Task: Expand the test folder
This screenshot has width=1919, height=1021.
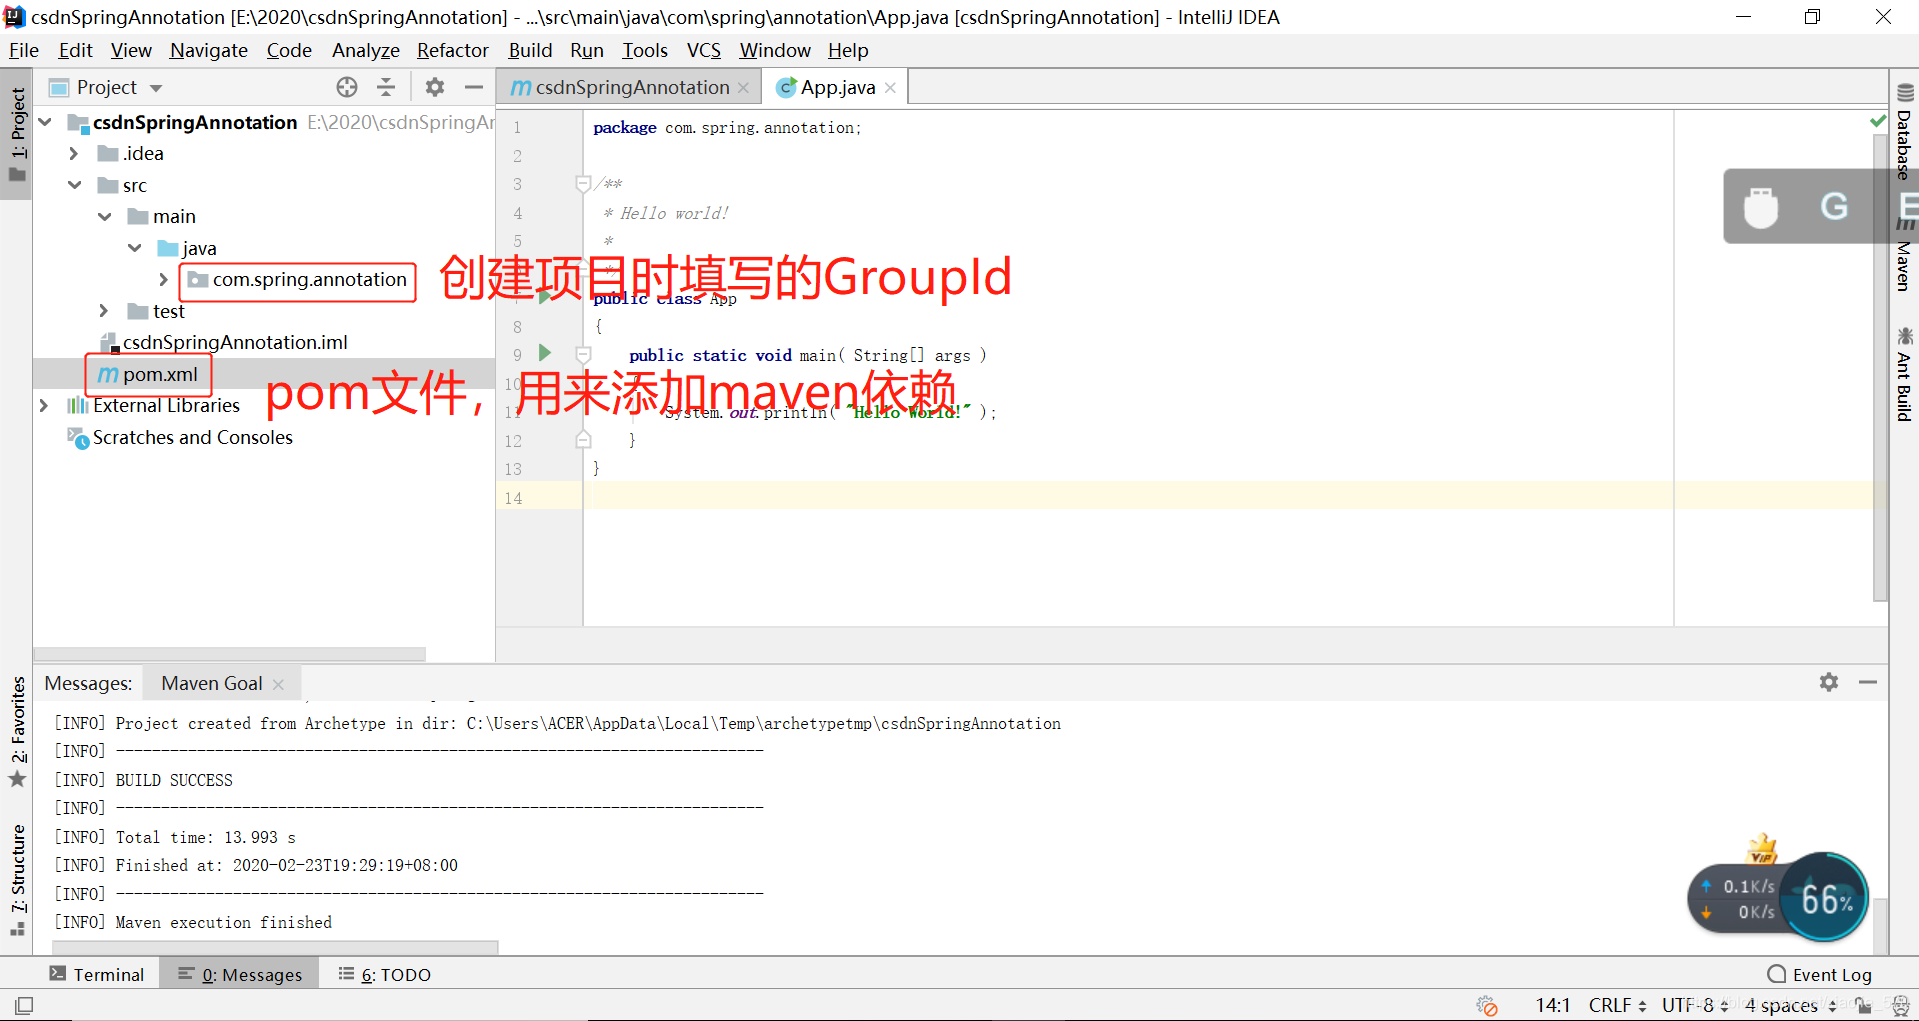Action: point(104,311)
